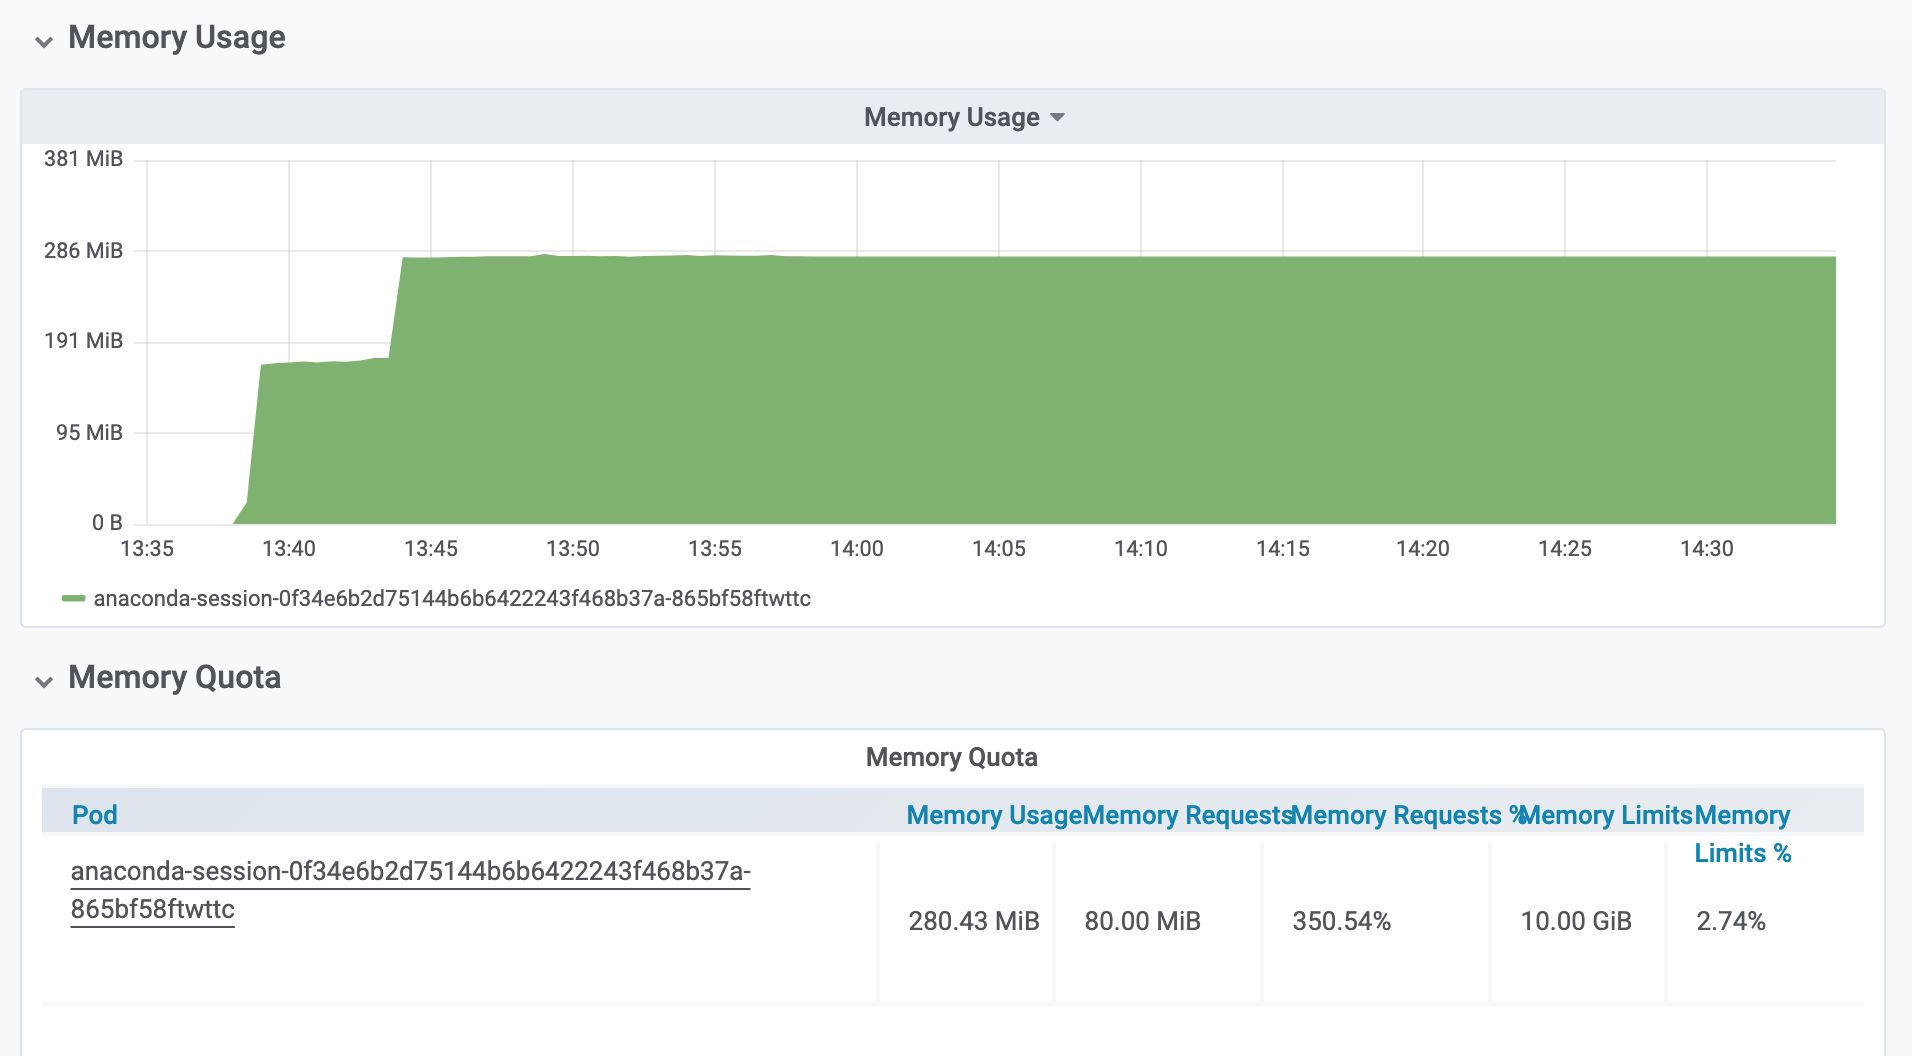Collapse the Memory Quota row using its chevron
Image resolution: width=1912 pixels, height=1056 pixels.
[44, 681]
